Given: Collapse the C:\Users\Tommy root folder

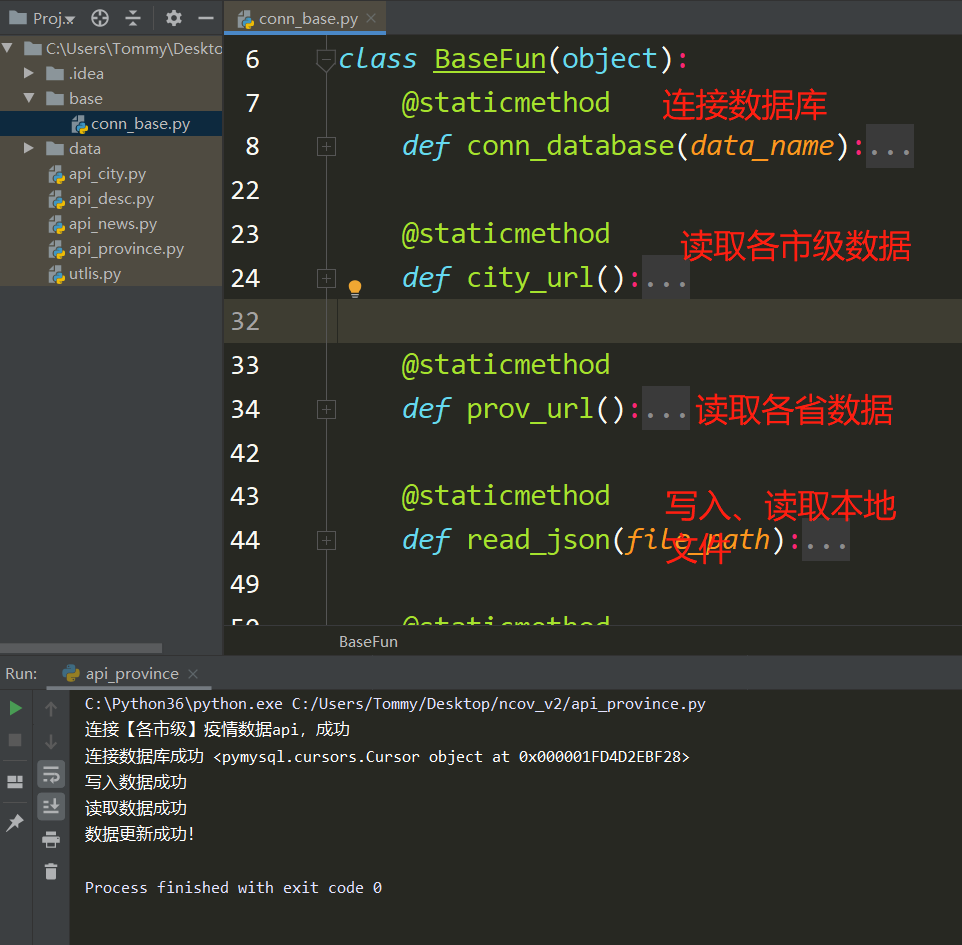Looking at the screenshot, I should (8, 47).
